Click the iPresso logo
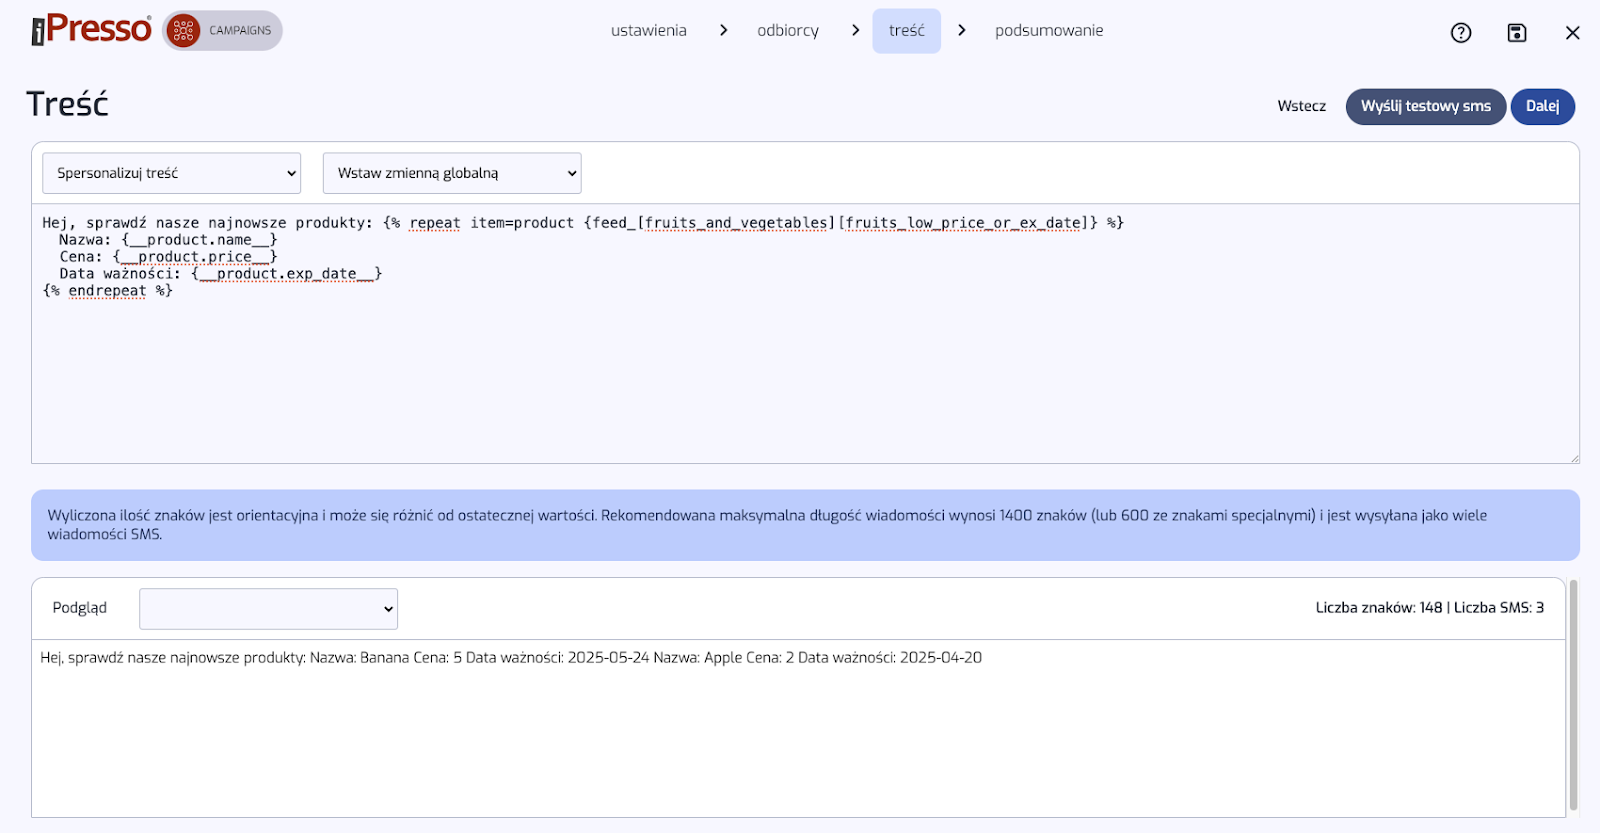 coord(91,30)
